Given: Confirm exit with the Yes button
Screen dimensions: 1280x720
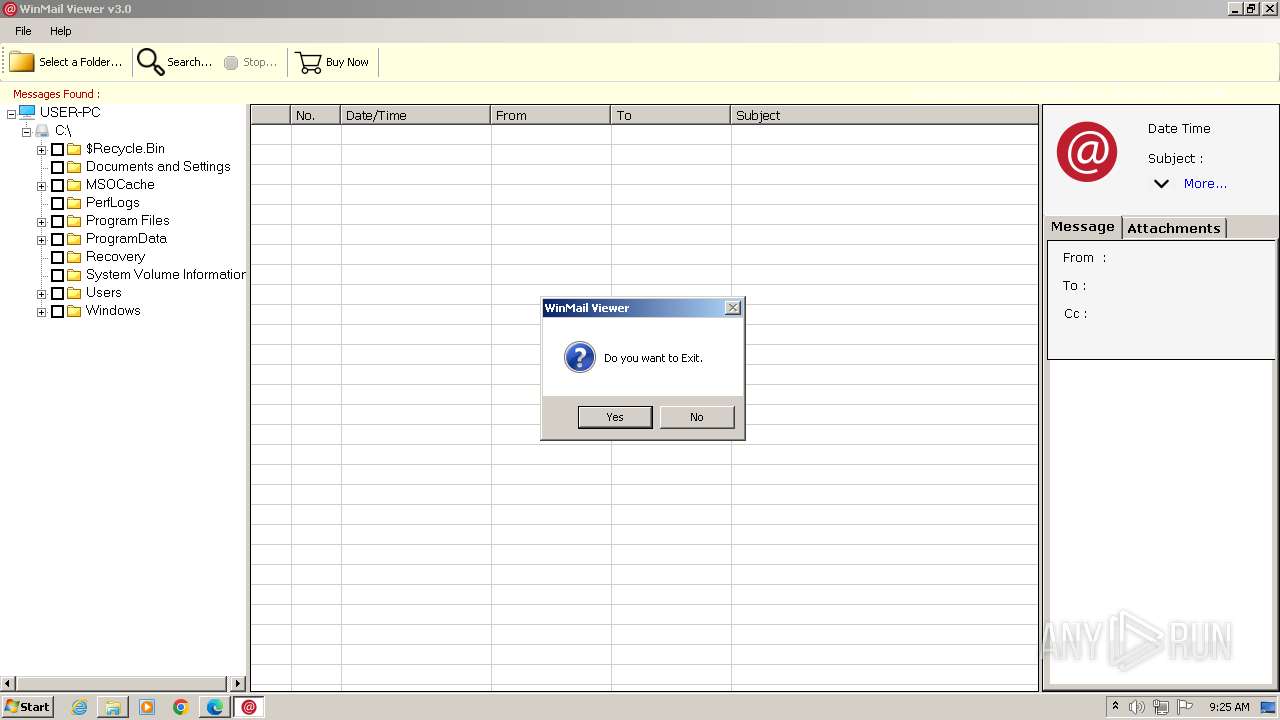Looking at the screenshot, I should pyautogui.click(x=615, y=417).
